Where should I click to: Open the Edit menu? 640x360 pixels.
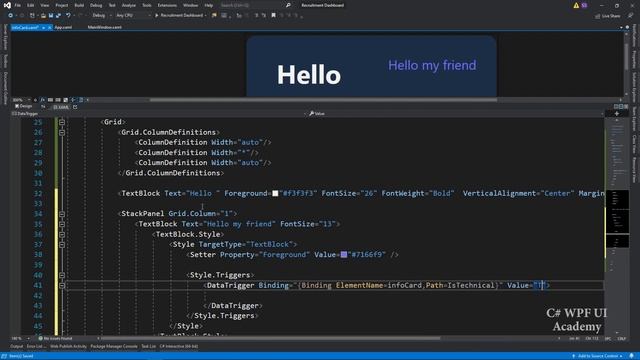coord(31,5)
